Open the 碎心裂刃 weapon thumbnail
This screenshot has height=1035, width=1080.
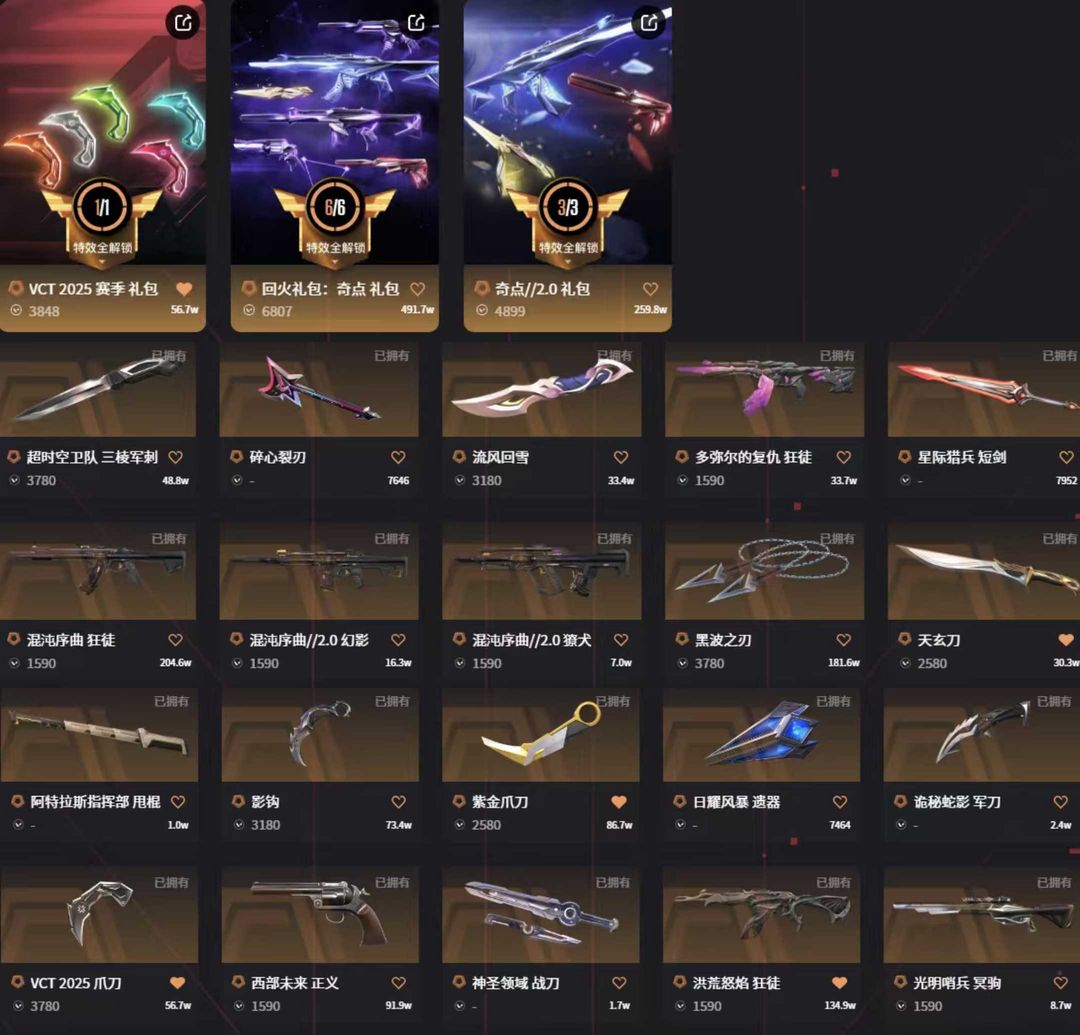(x=319, y=390)
